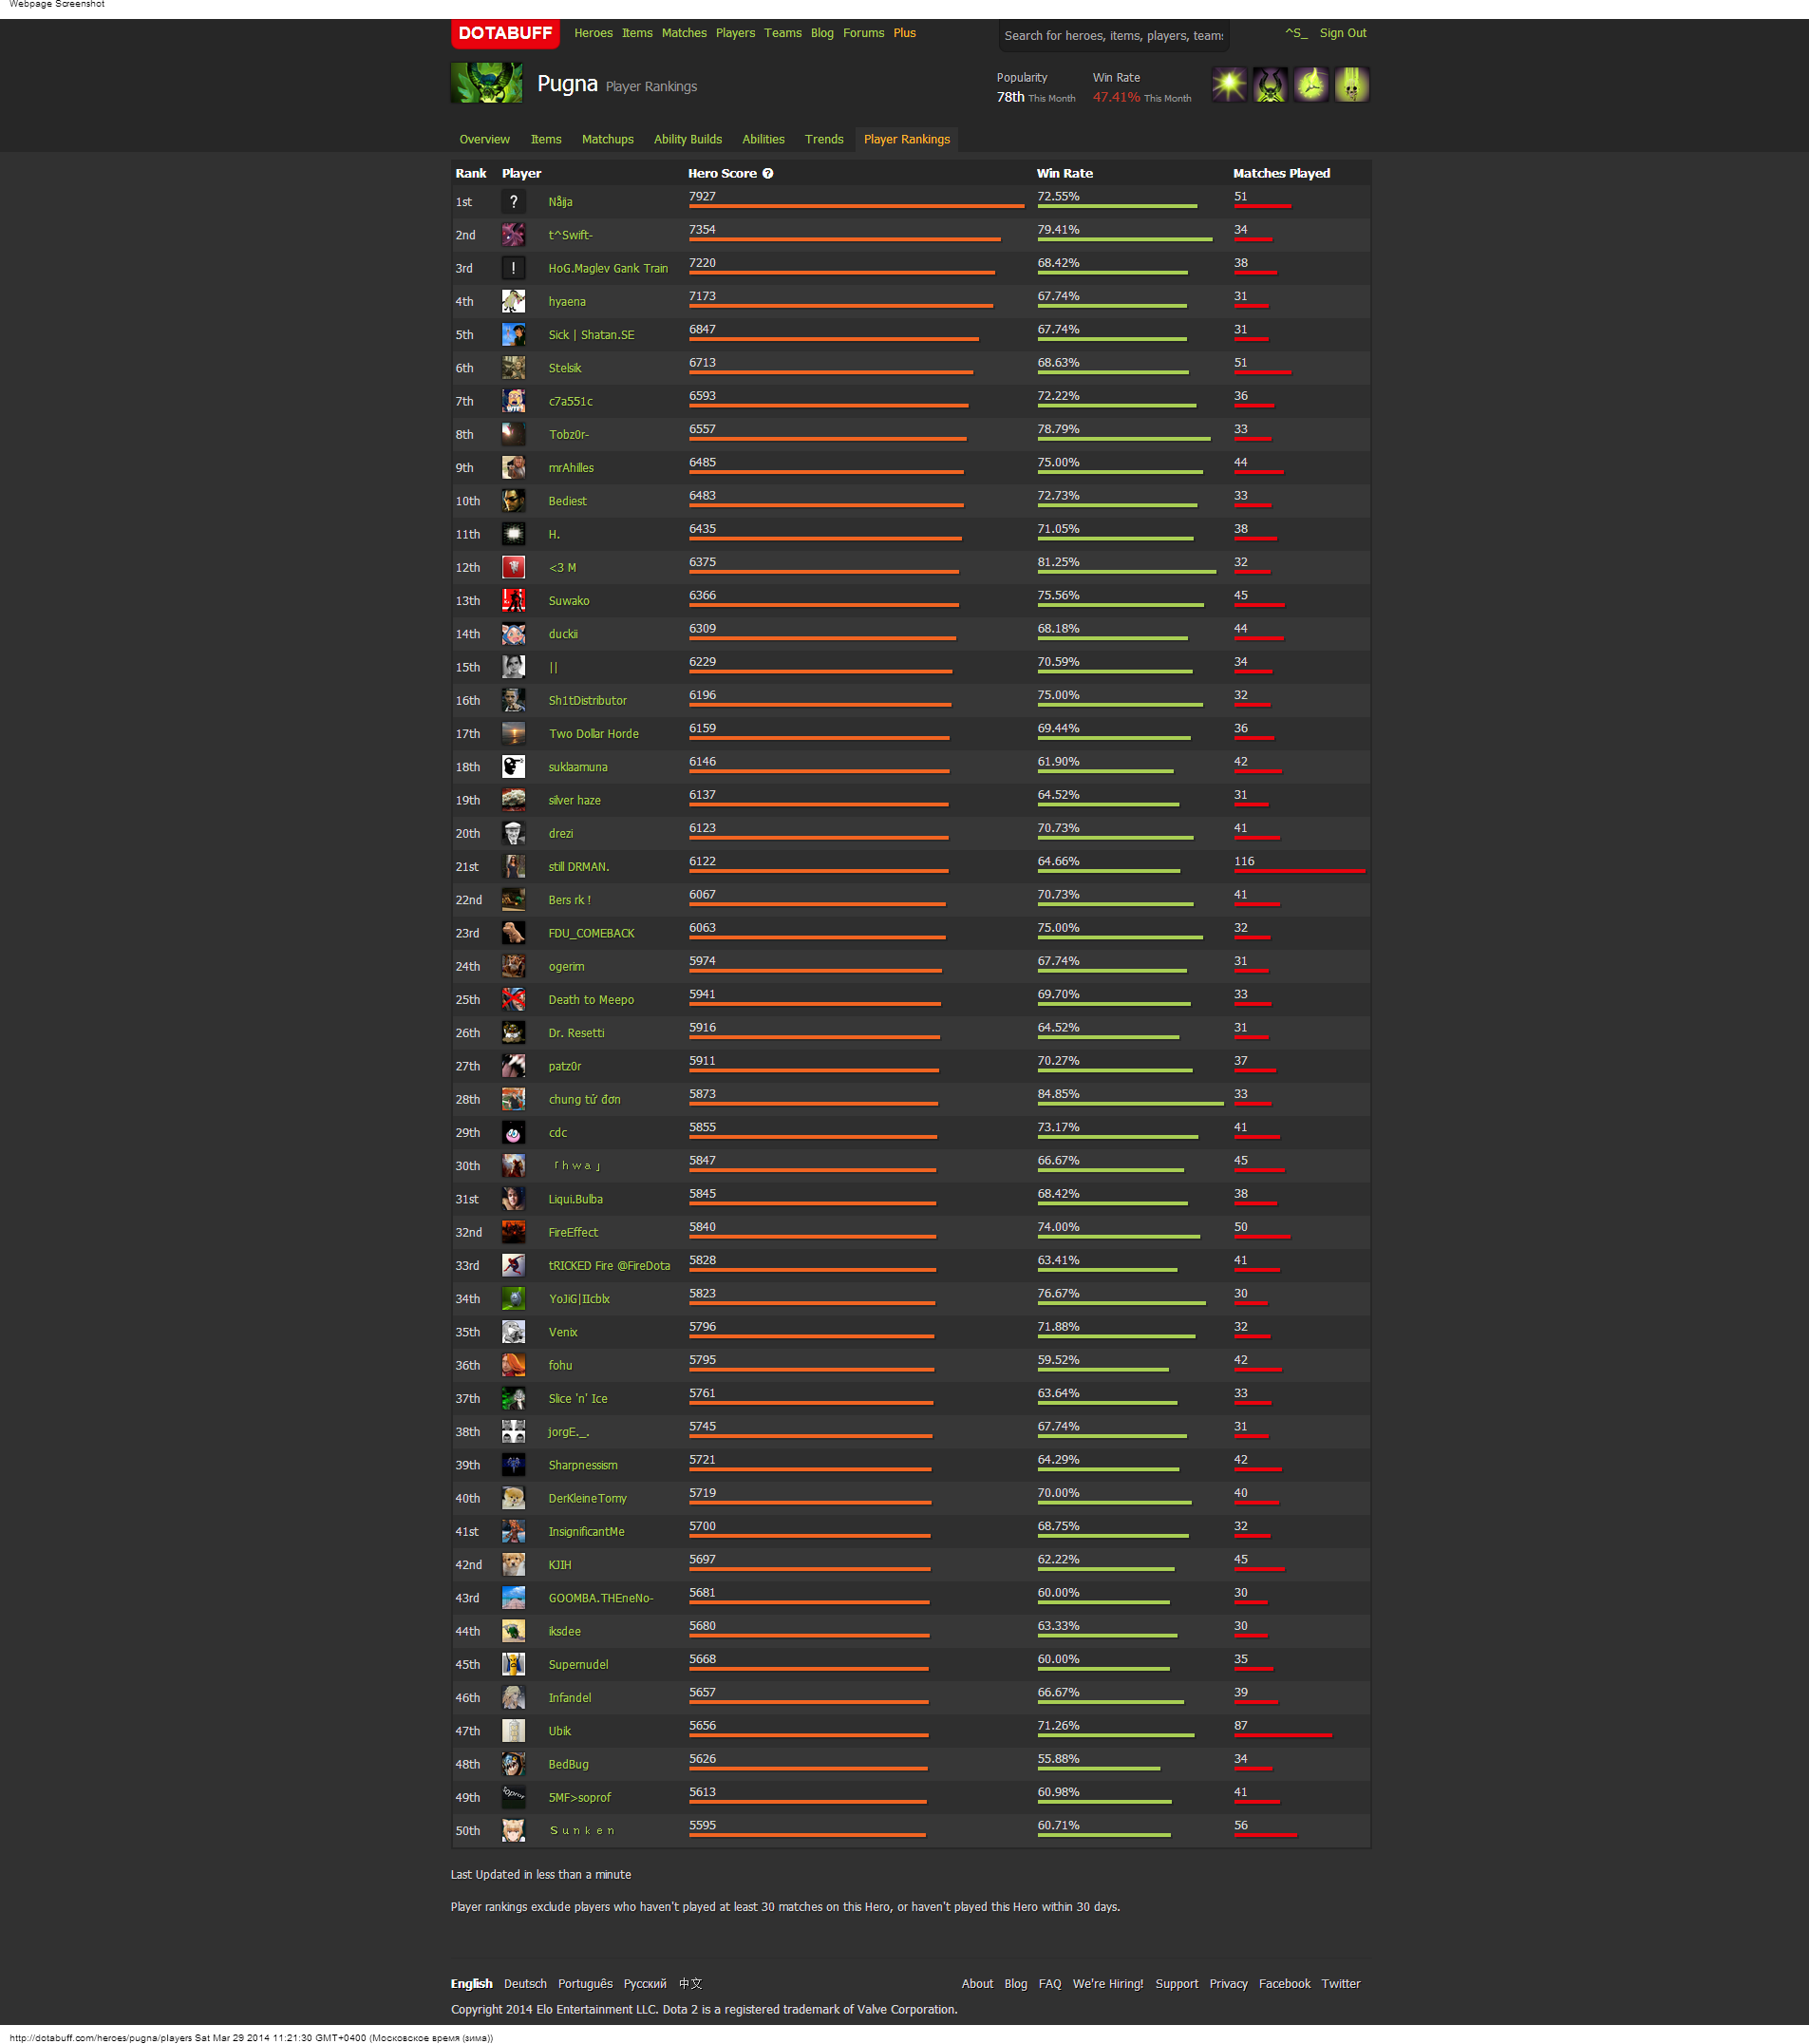The image size is (1809, 2044).
Task: Click the Nether Blast ability icon
Action: [1229, 85]
